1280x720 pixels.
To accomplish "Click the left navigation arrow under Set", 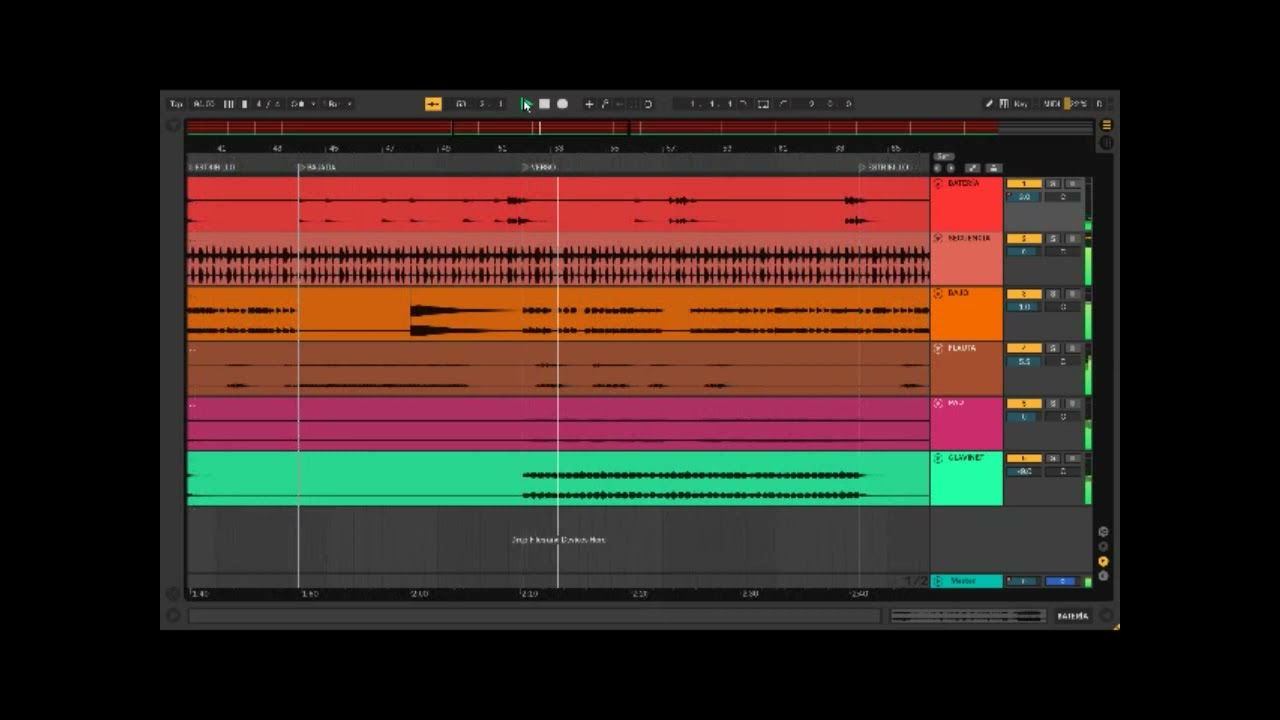I will [938, 168].
